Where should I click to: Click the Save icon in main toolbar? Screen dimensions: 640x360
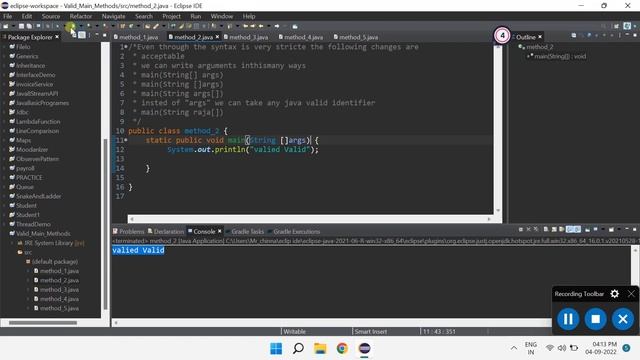click(x=21, y=26)
